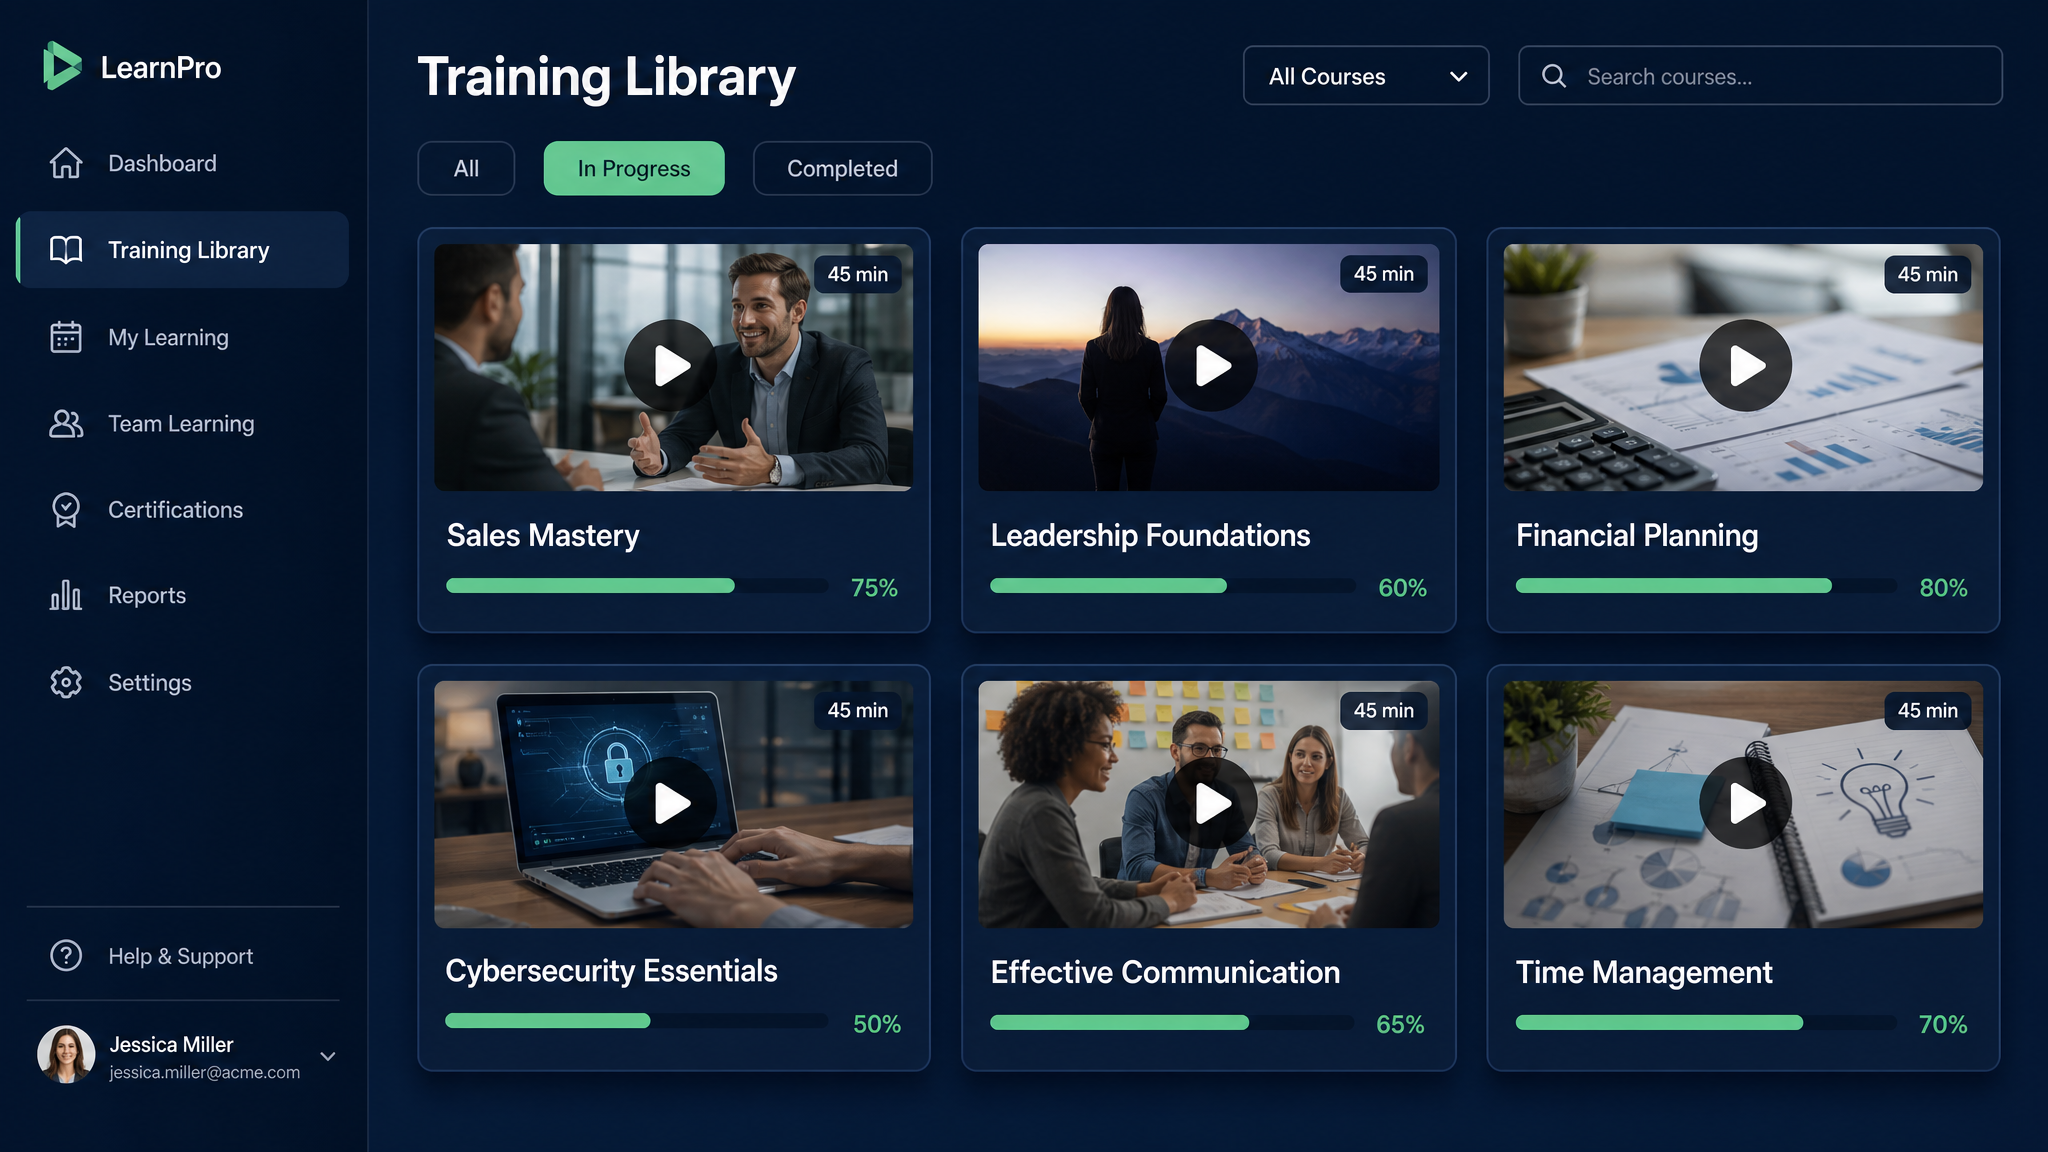Click the Sales Mastery 45 min badge
The image size is (2048, 1152).
858,274
